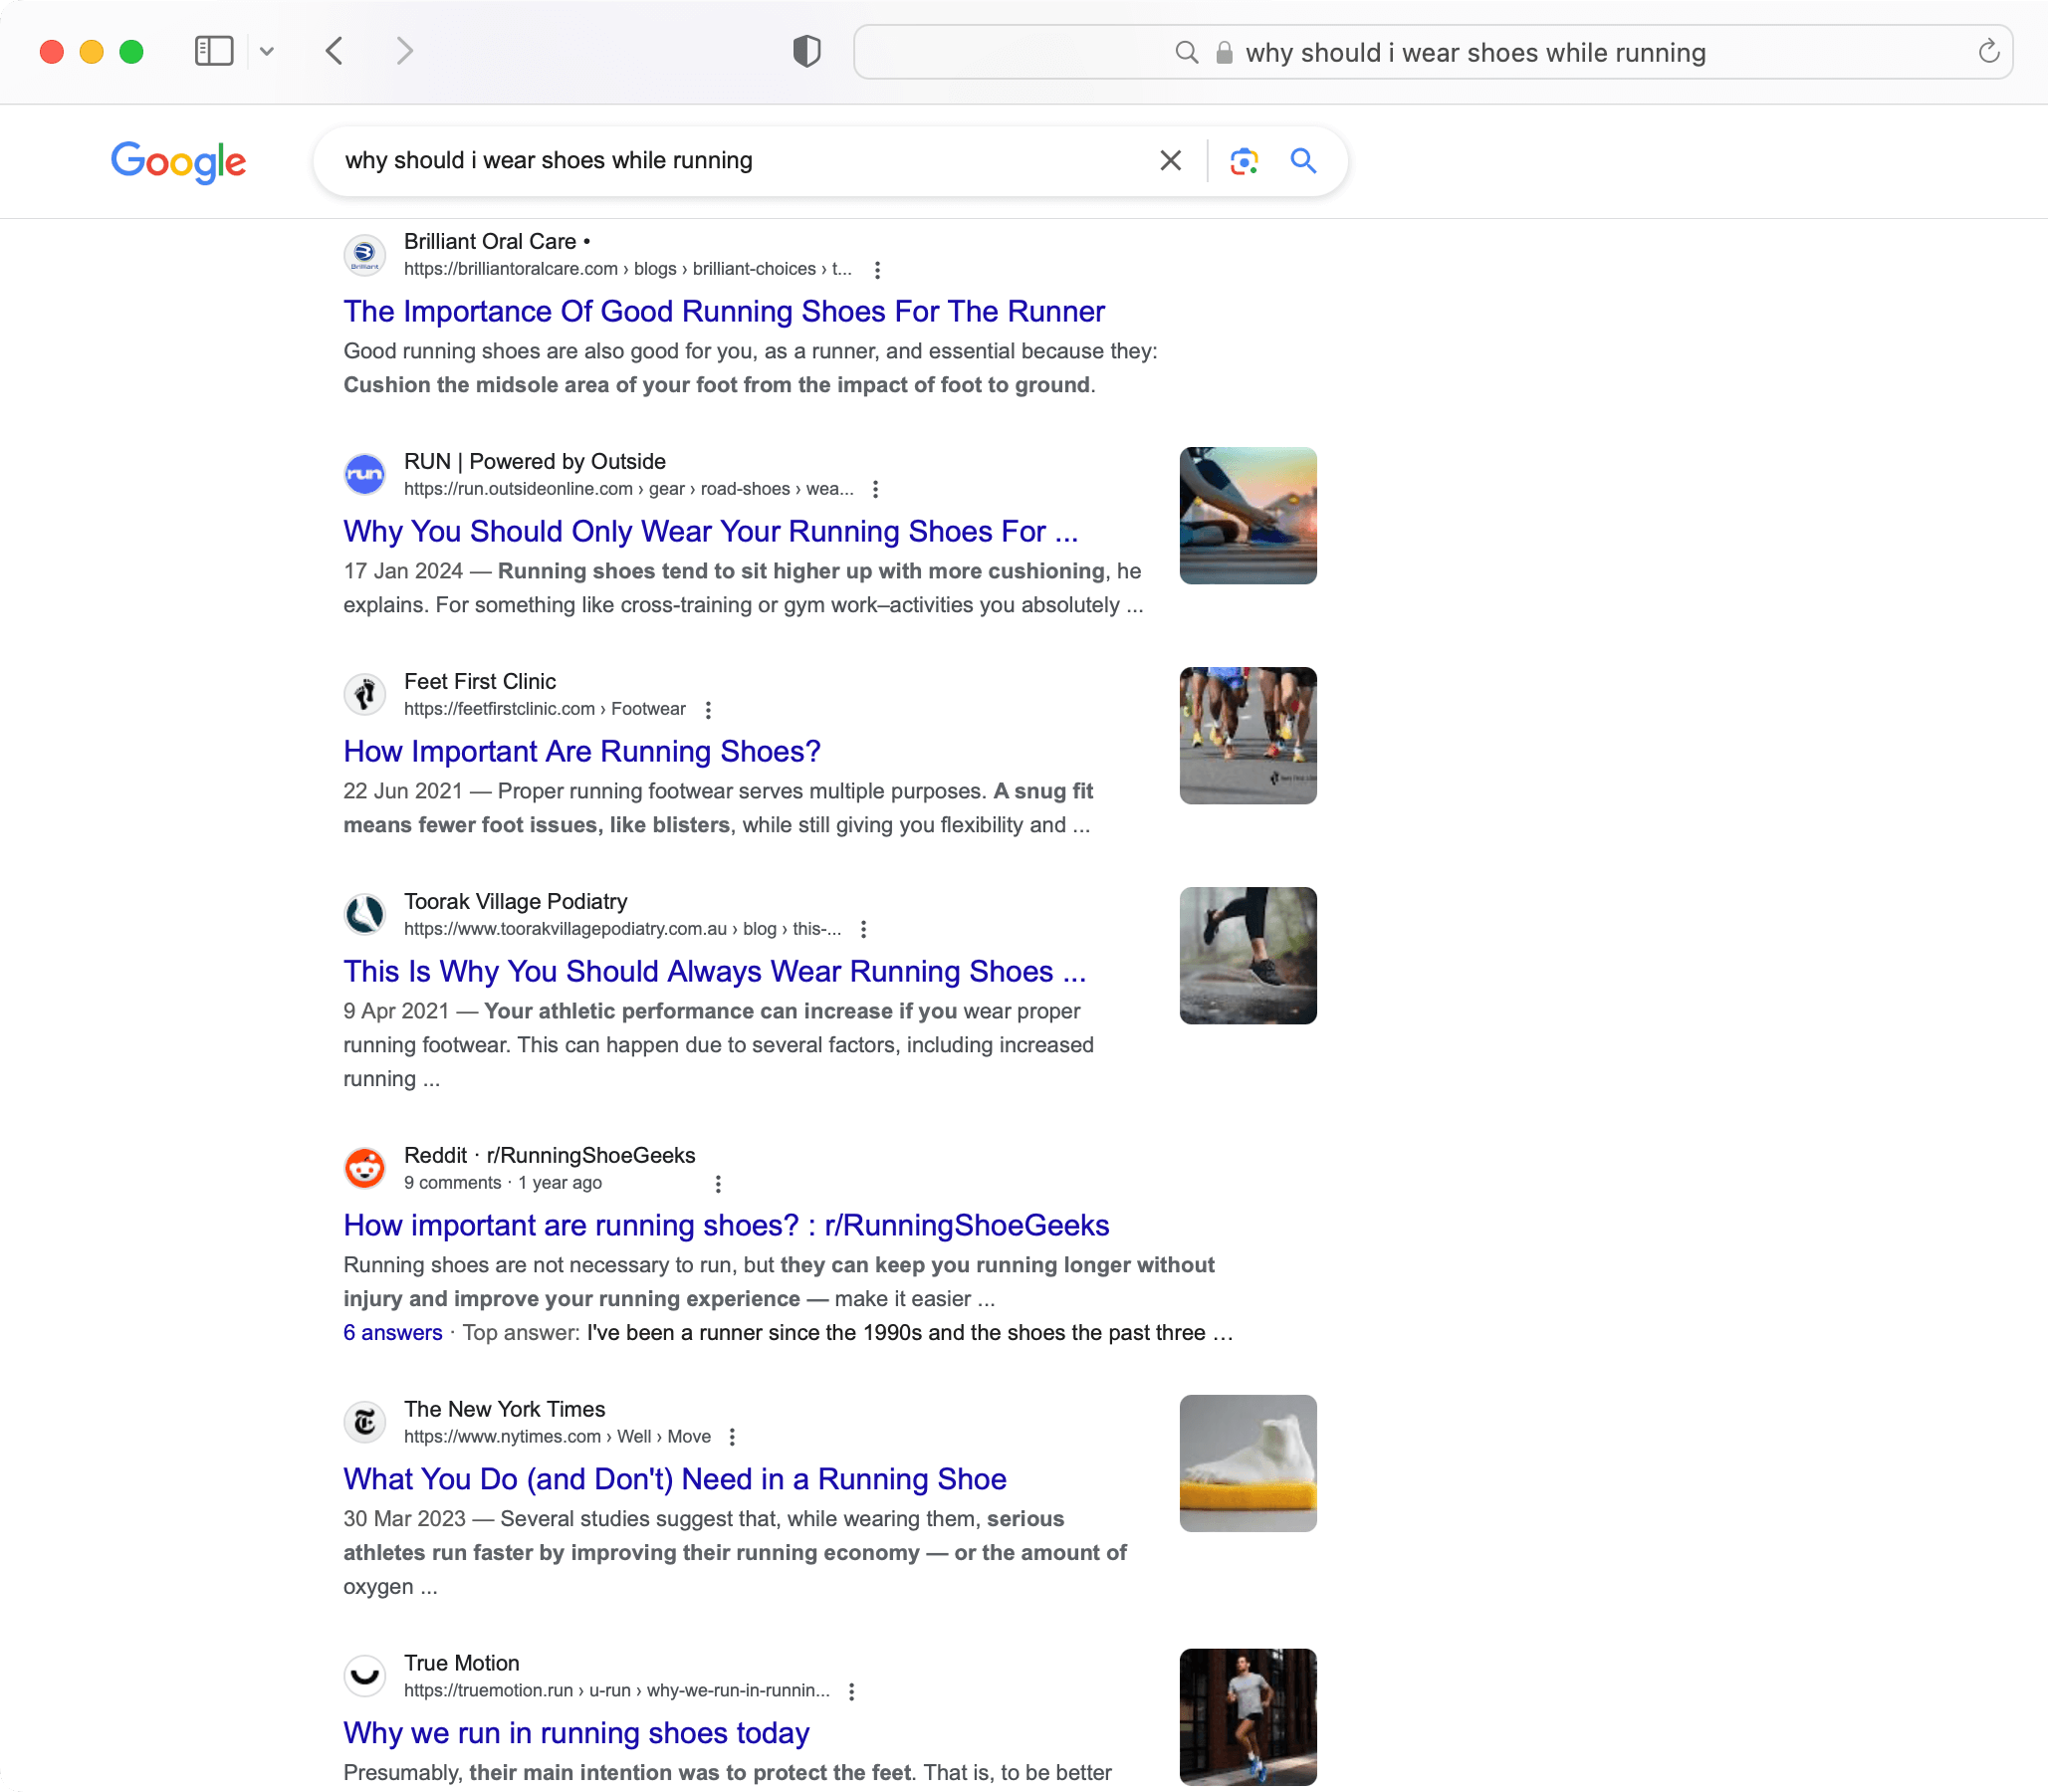Open Why You Should Only Wear Running Shoes link
2048x1792 pixels.
(711, 532)
